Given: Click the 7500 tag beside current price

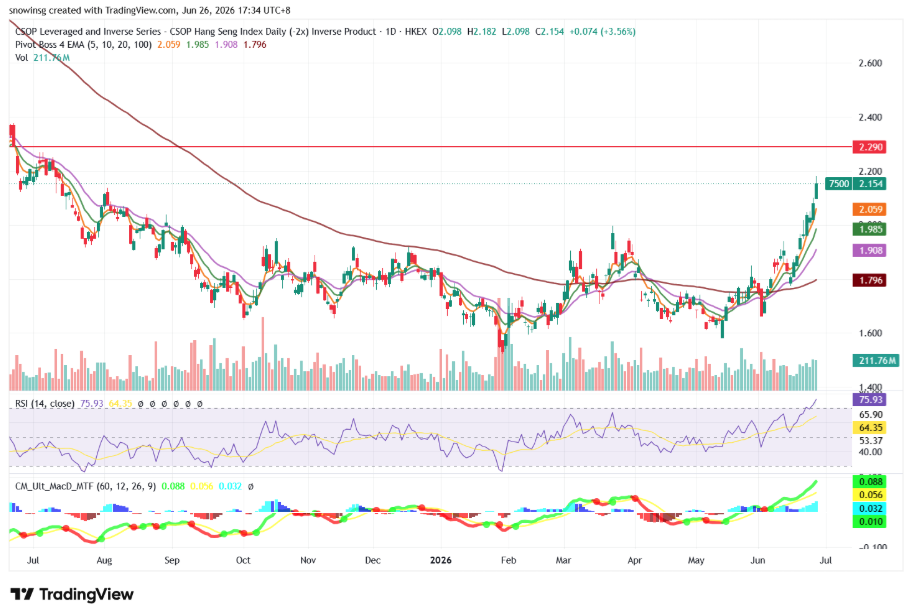Looking at the screenshot, I should coord(838,184).
